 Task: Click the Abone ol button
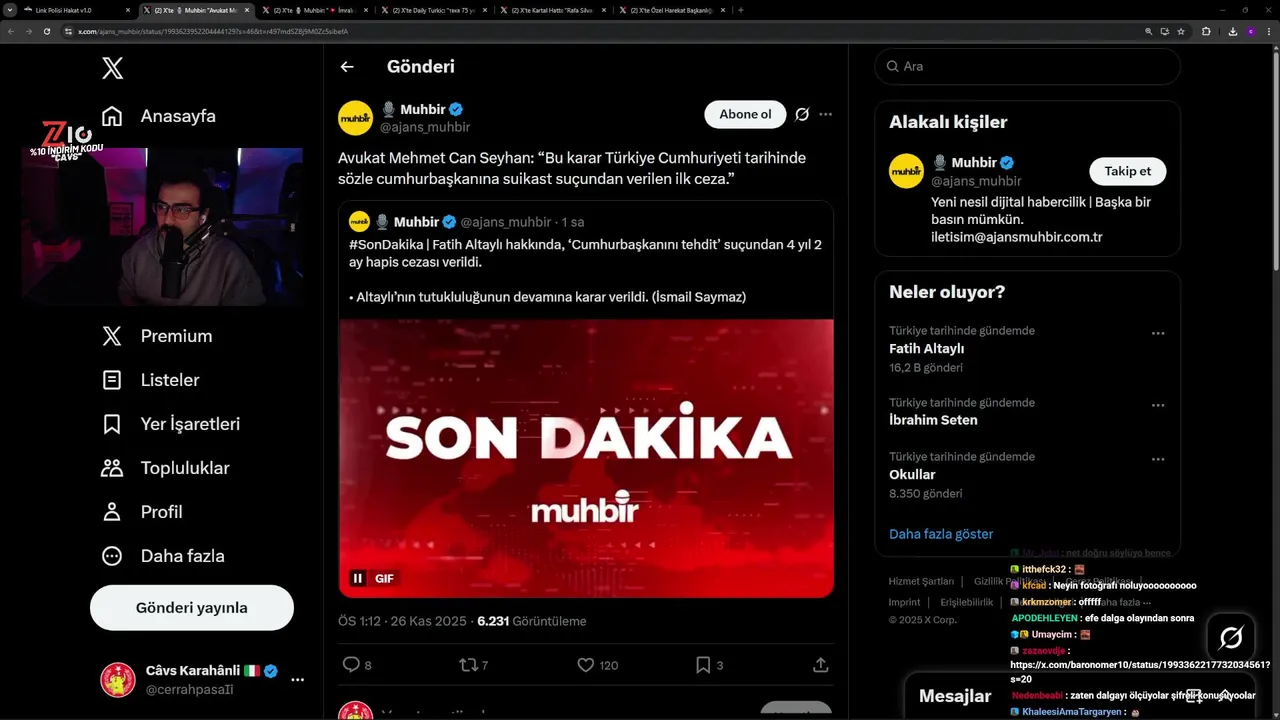pos(745,114)
